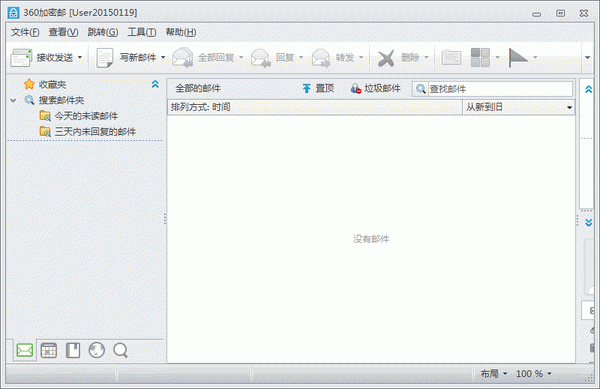Open the toolbar overflow arrow
600x389 pixels.
[x=587, y=58]
